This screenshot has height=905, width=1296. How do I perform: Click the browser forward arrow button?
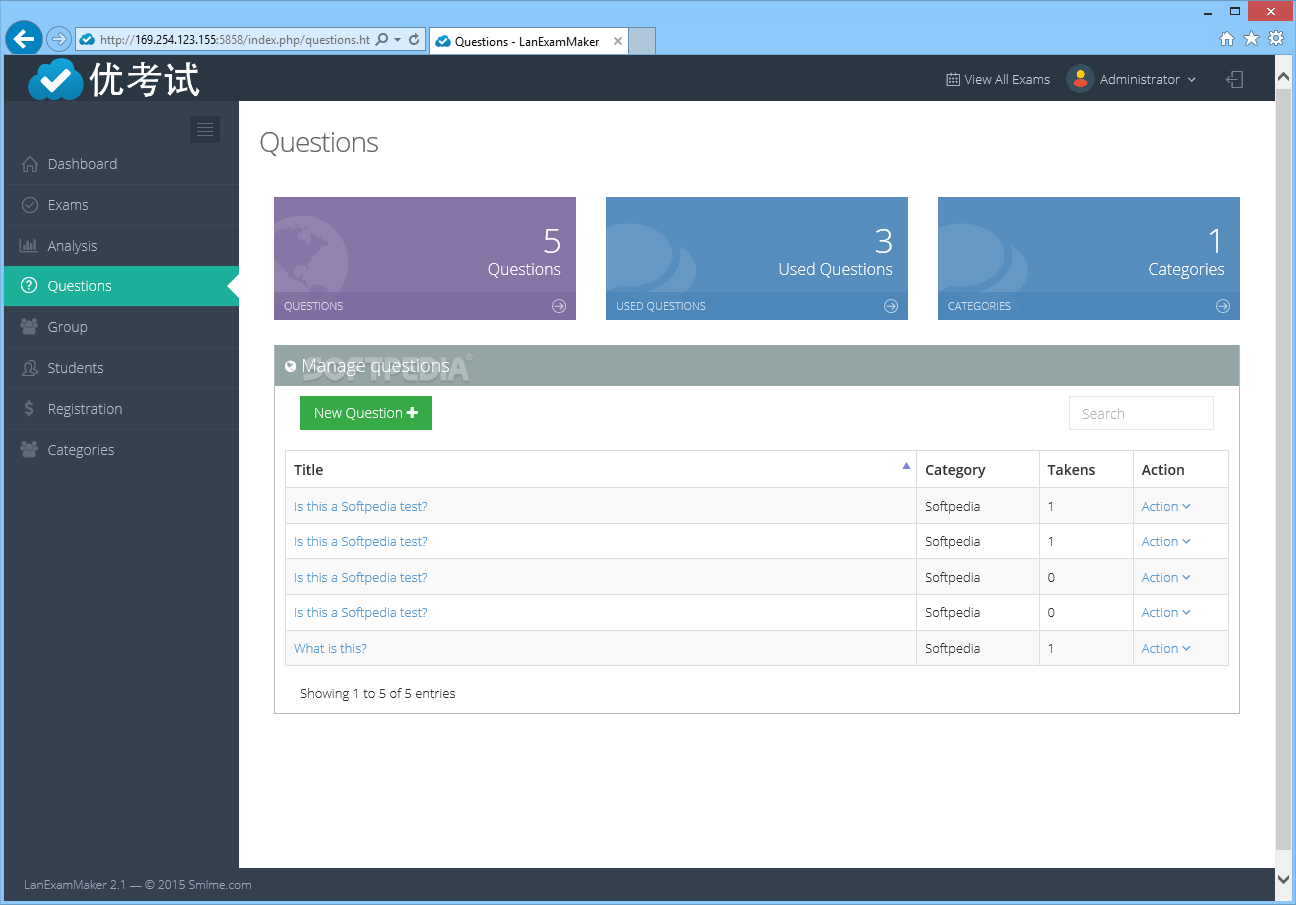pos(59,40)
